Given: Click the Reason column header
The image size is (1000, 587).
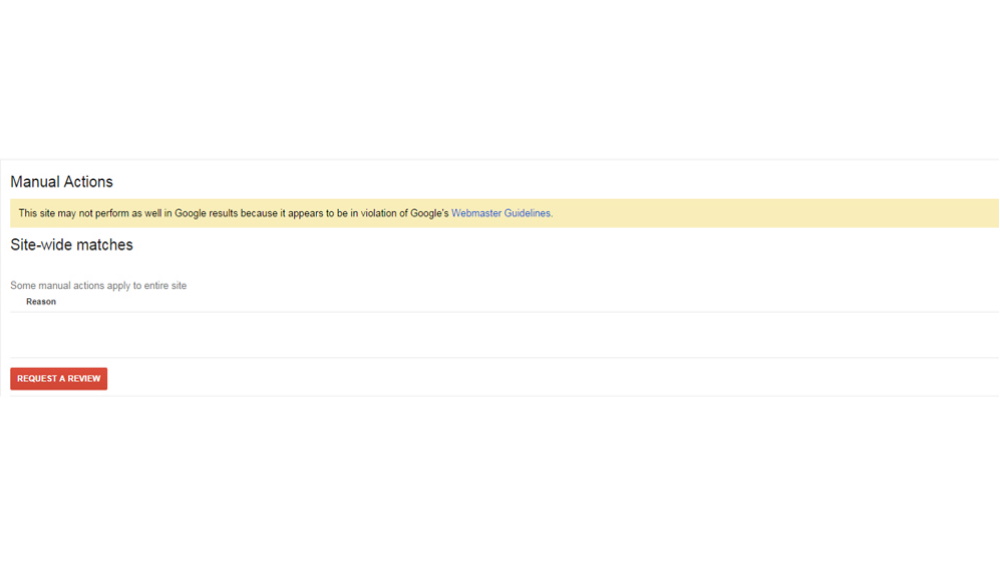Looking at the screenshot, I should (x=41, y=302).
